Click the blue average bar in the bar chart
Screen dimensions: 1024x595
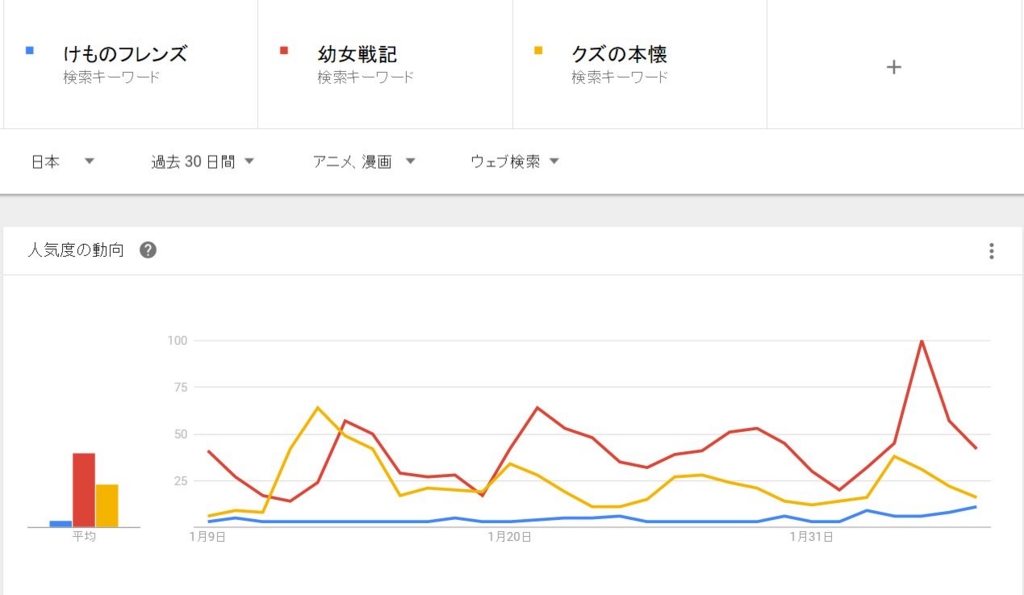(61, 524)
